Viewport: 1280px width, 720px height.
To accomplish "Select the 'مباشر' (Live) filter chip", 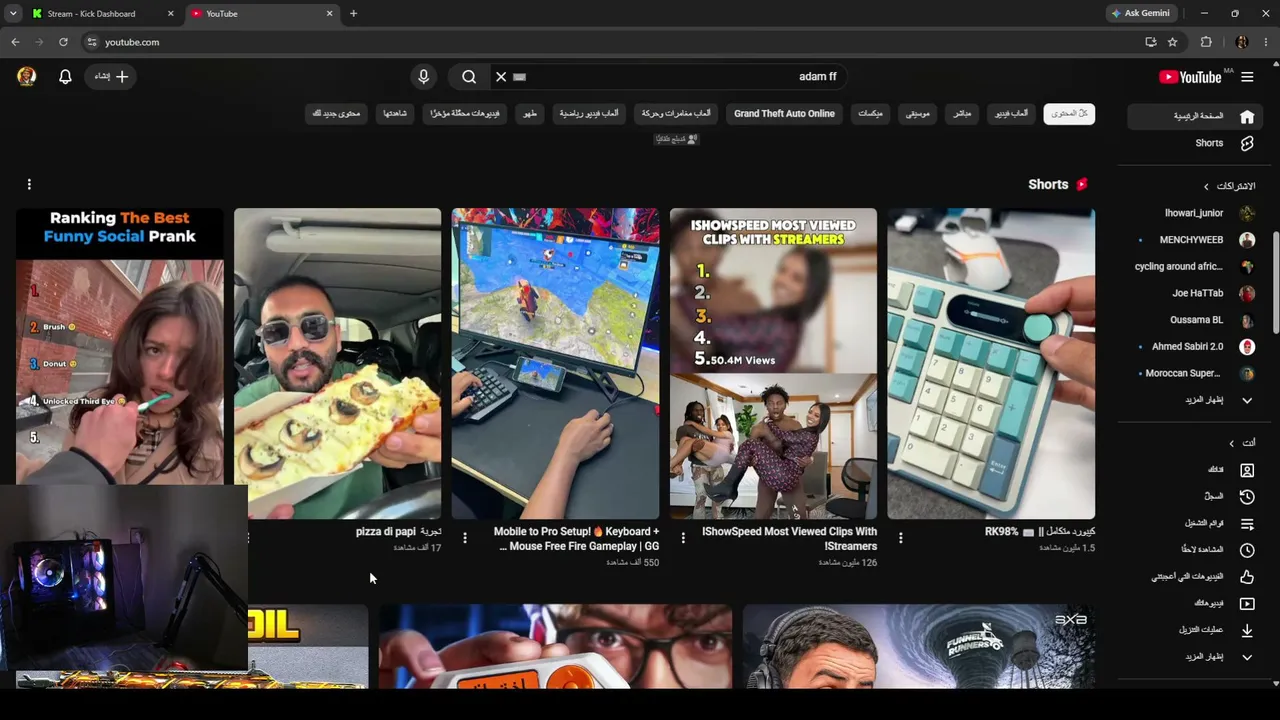I will point(962,114).
